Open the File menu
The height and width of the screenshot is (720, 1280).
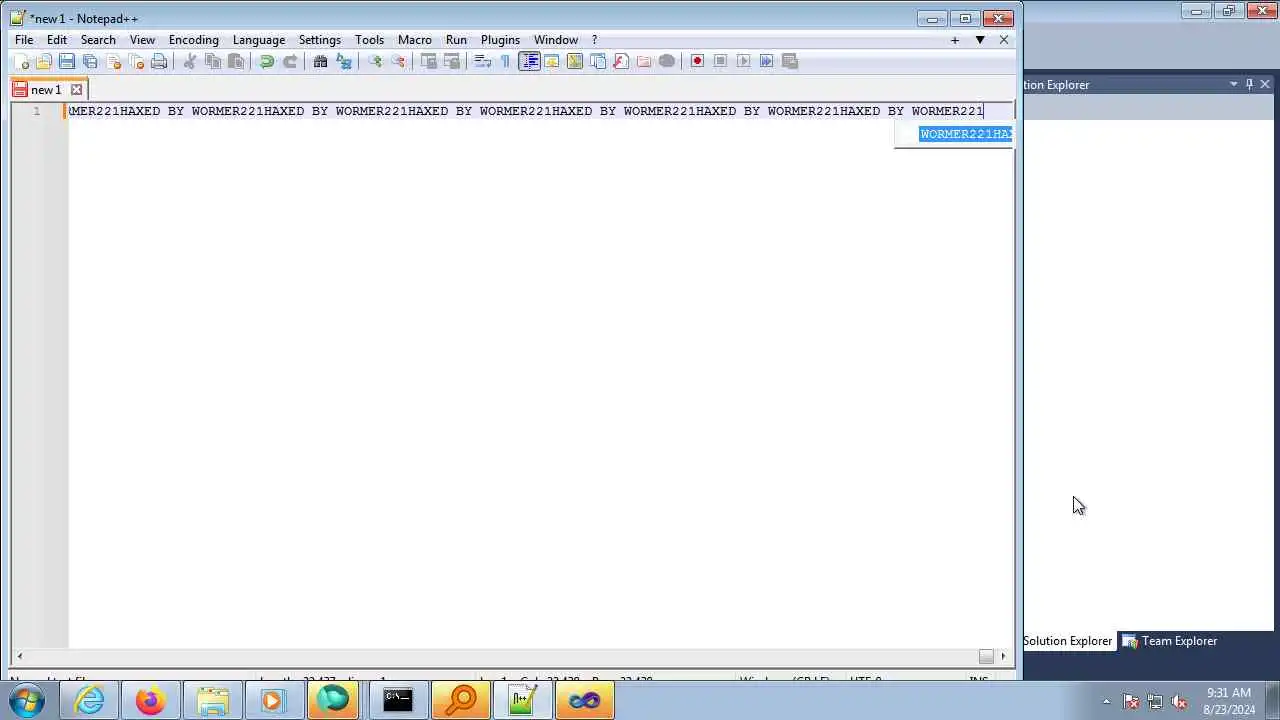(x=24, y=40)
